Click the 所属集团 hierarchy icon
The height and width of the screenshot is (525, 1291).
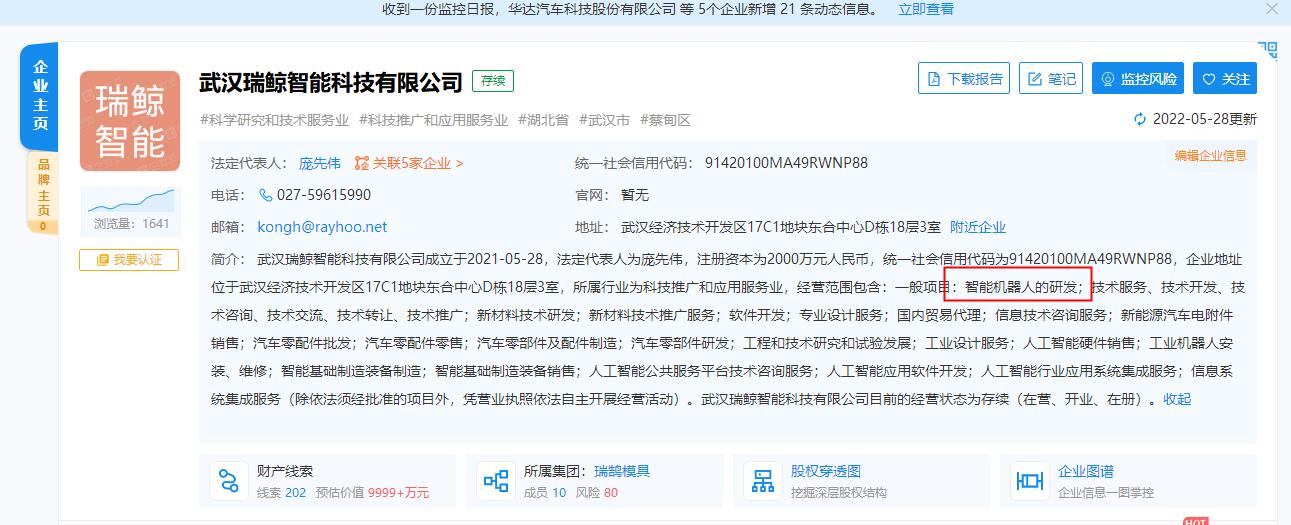[496, 481]
